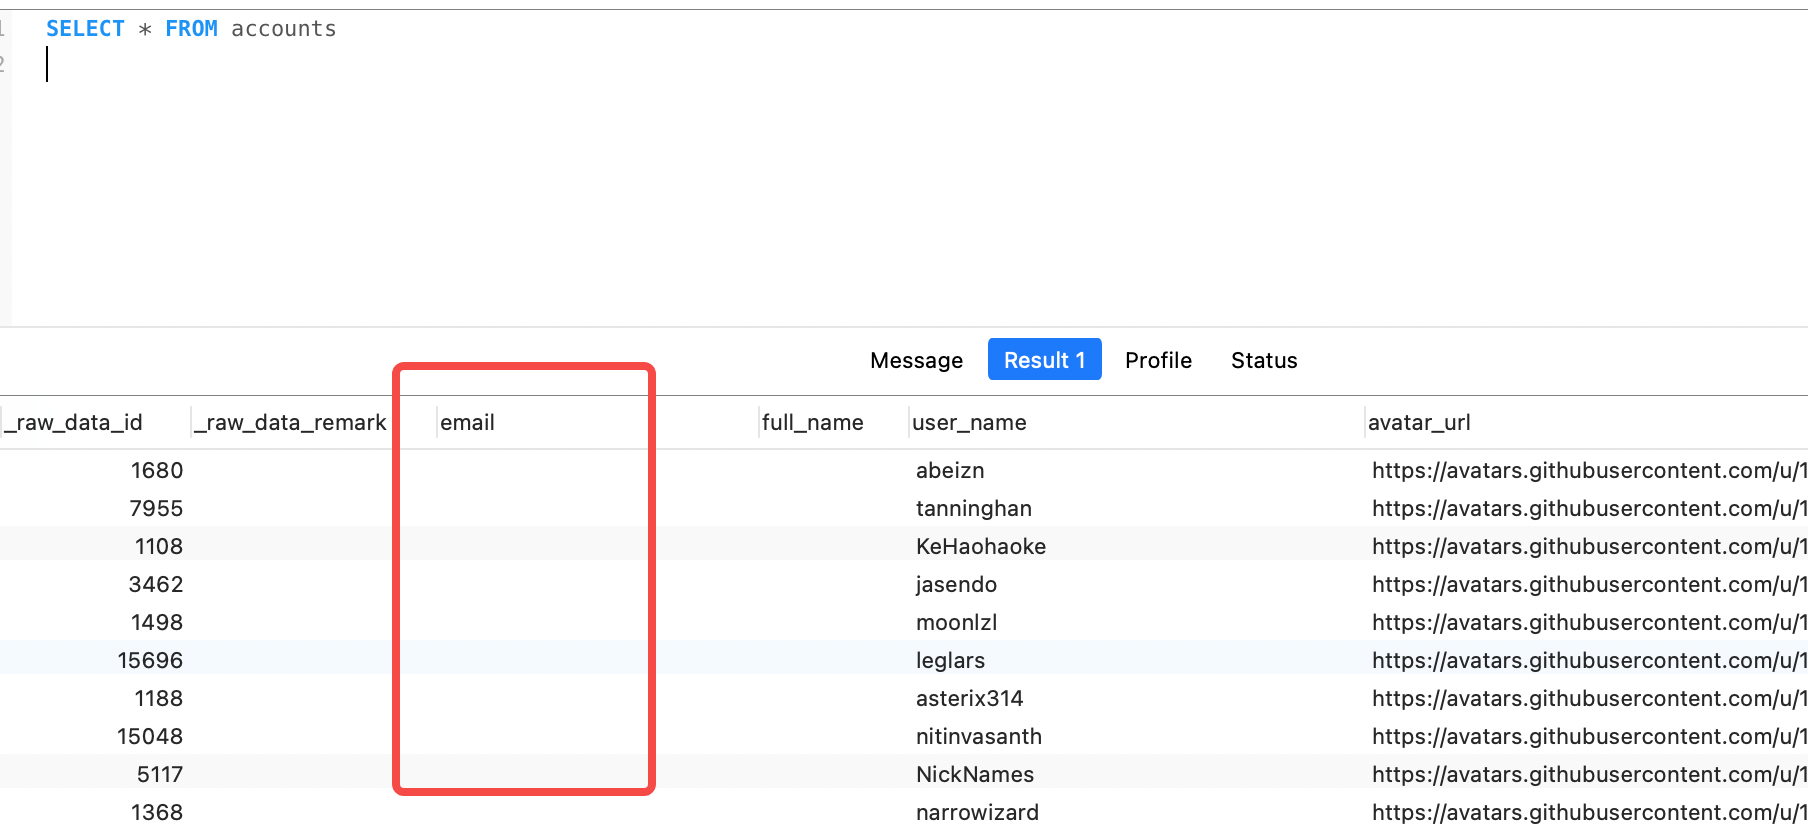
Task: Select the jasendo user_name cell
Action: tap(956, 584)
